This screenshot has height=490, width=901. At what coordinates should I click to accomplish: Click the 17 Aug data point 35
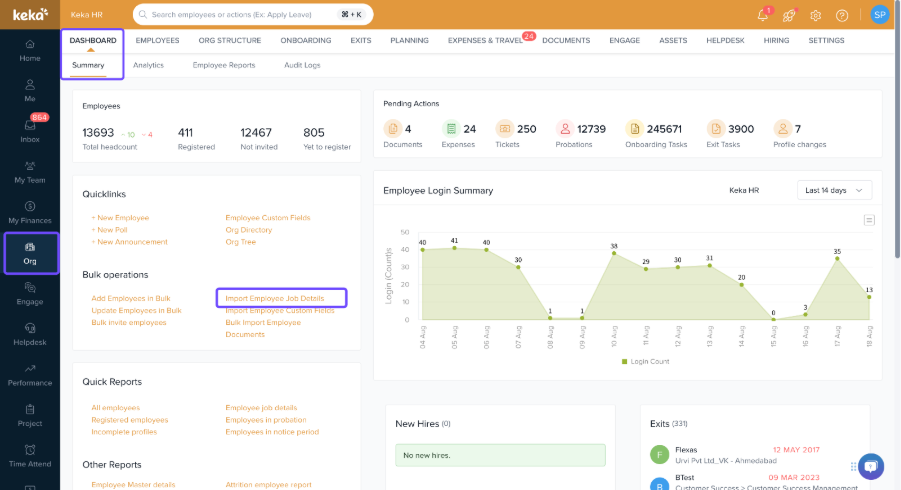837,258
